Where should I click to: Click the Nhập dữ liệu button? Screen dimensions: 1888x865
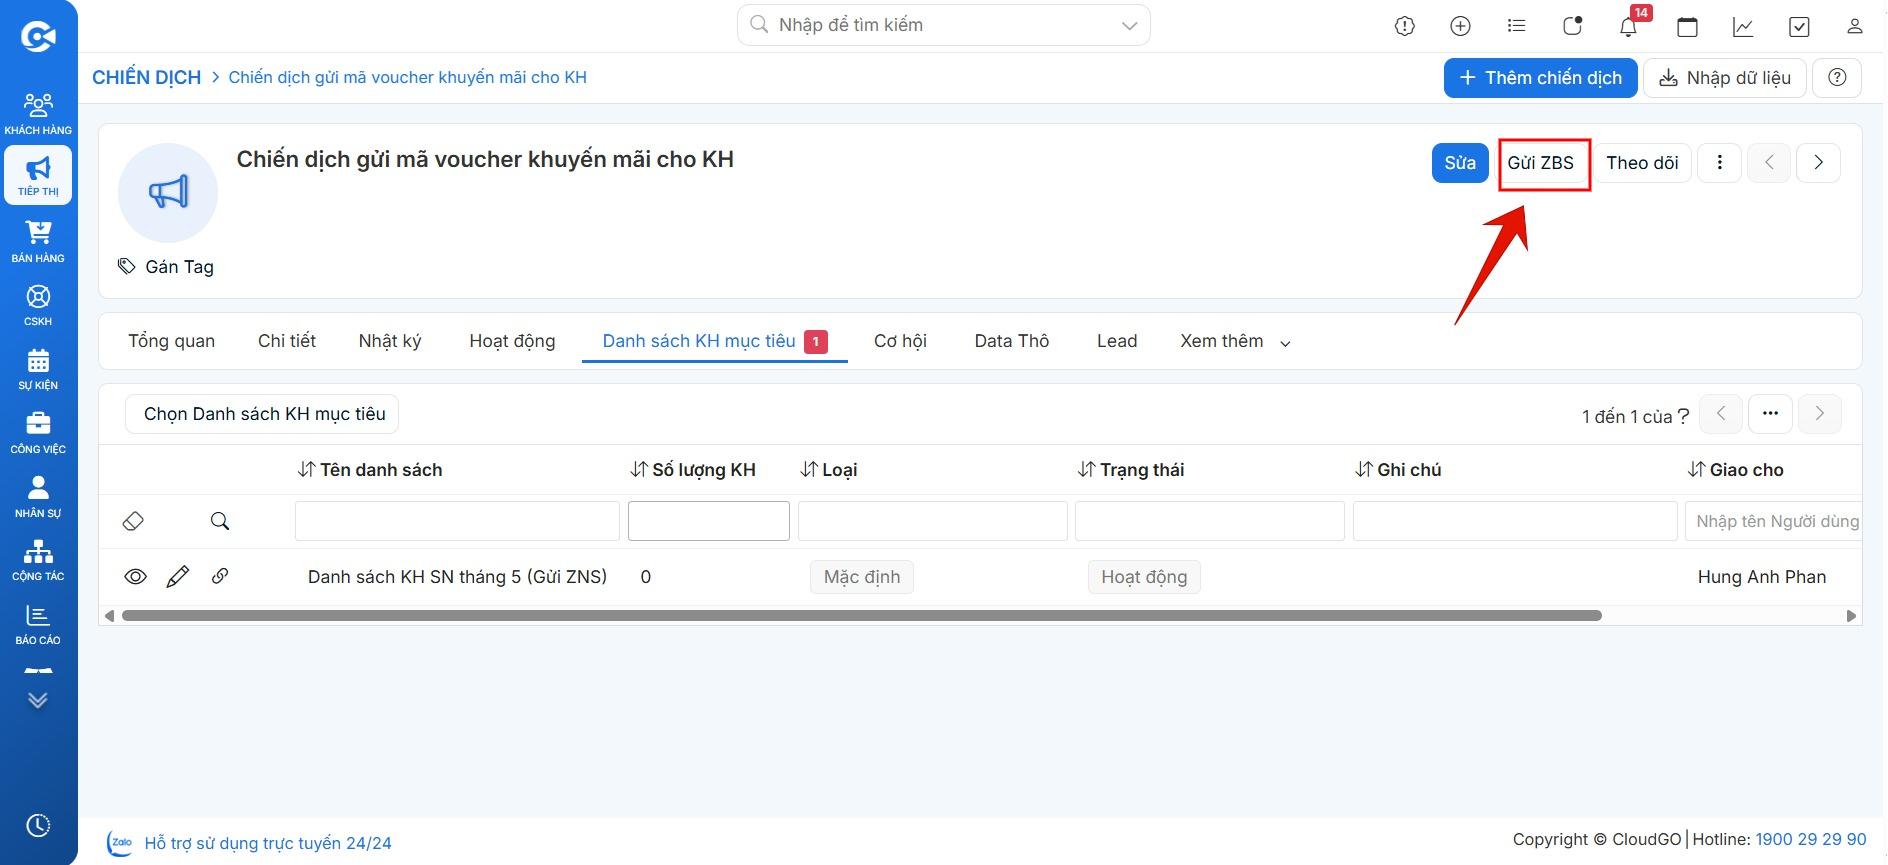coord(1725,77)
